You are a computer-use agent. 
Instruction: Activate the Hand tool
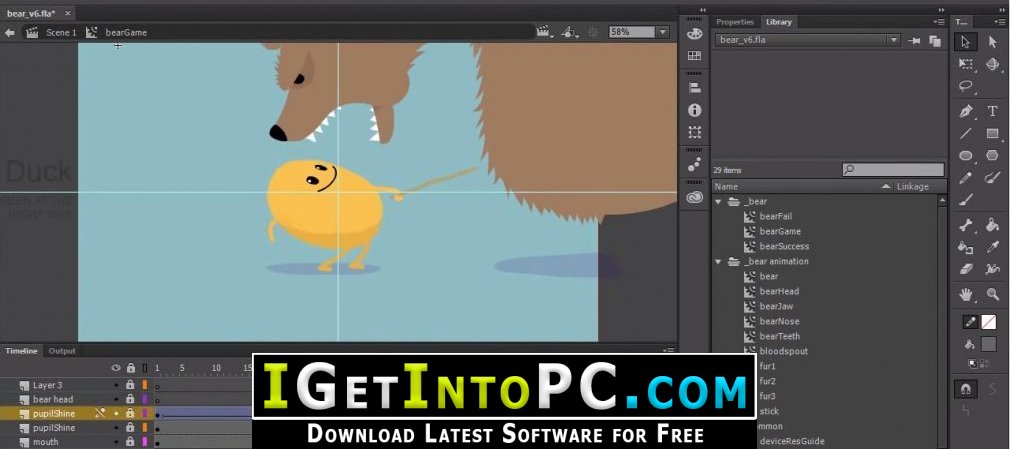coord(966,294)
